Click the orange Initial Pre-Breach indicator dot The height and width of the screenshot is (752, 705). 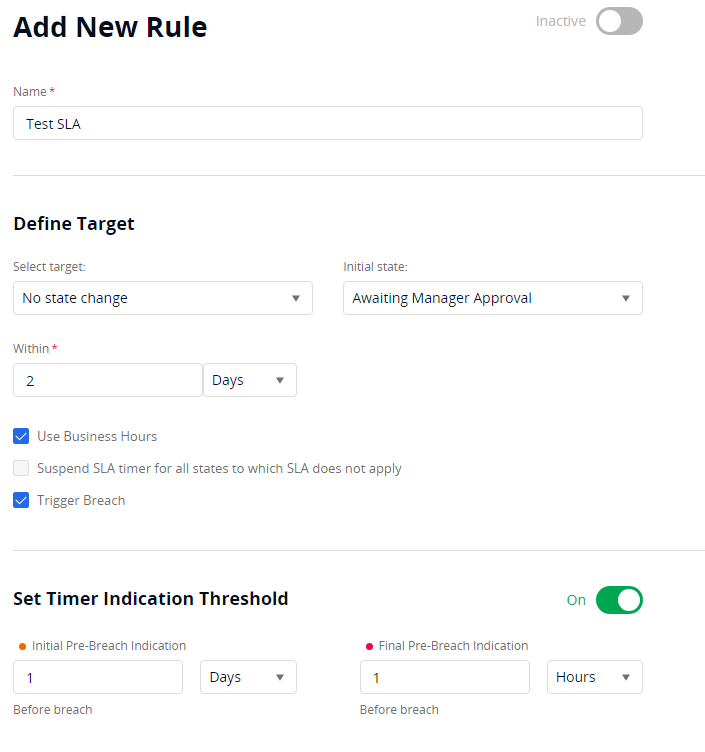point(22,646)
